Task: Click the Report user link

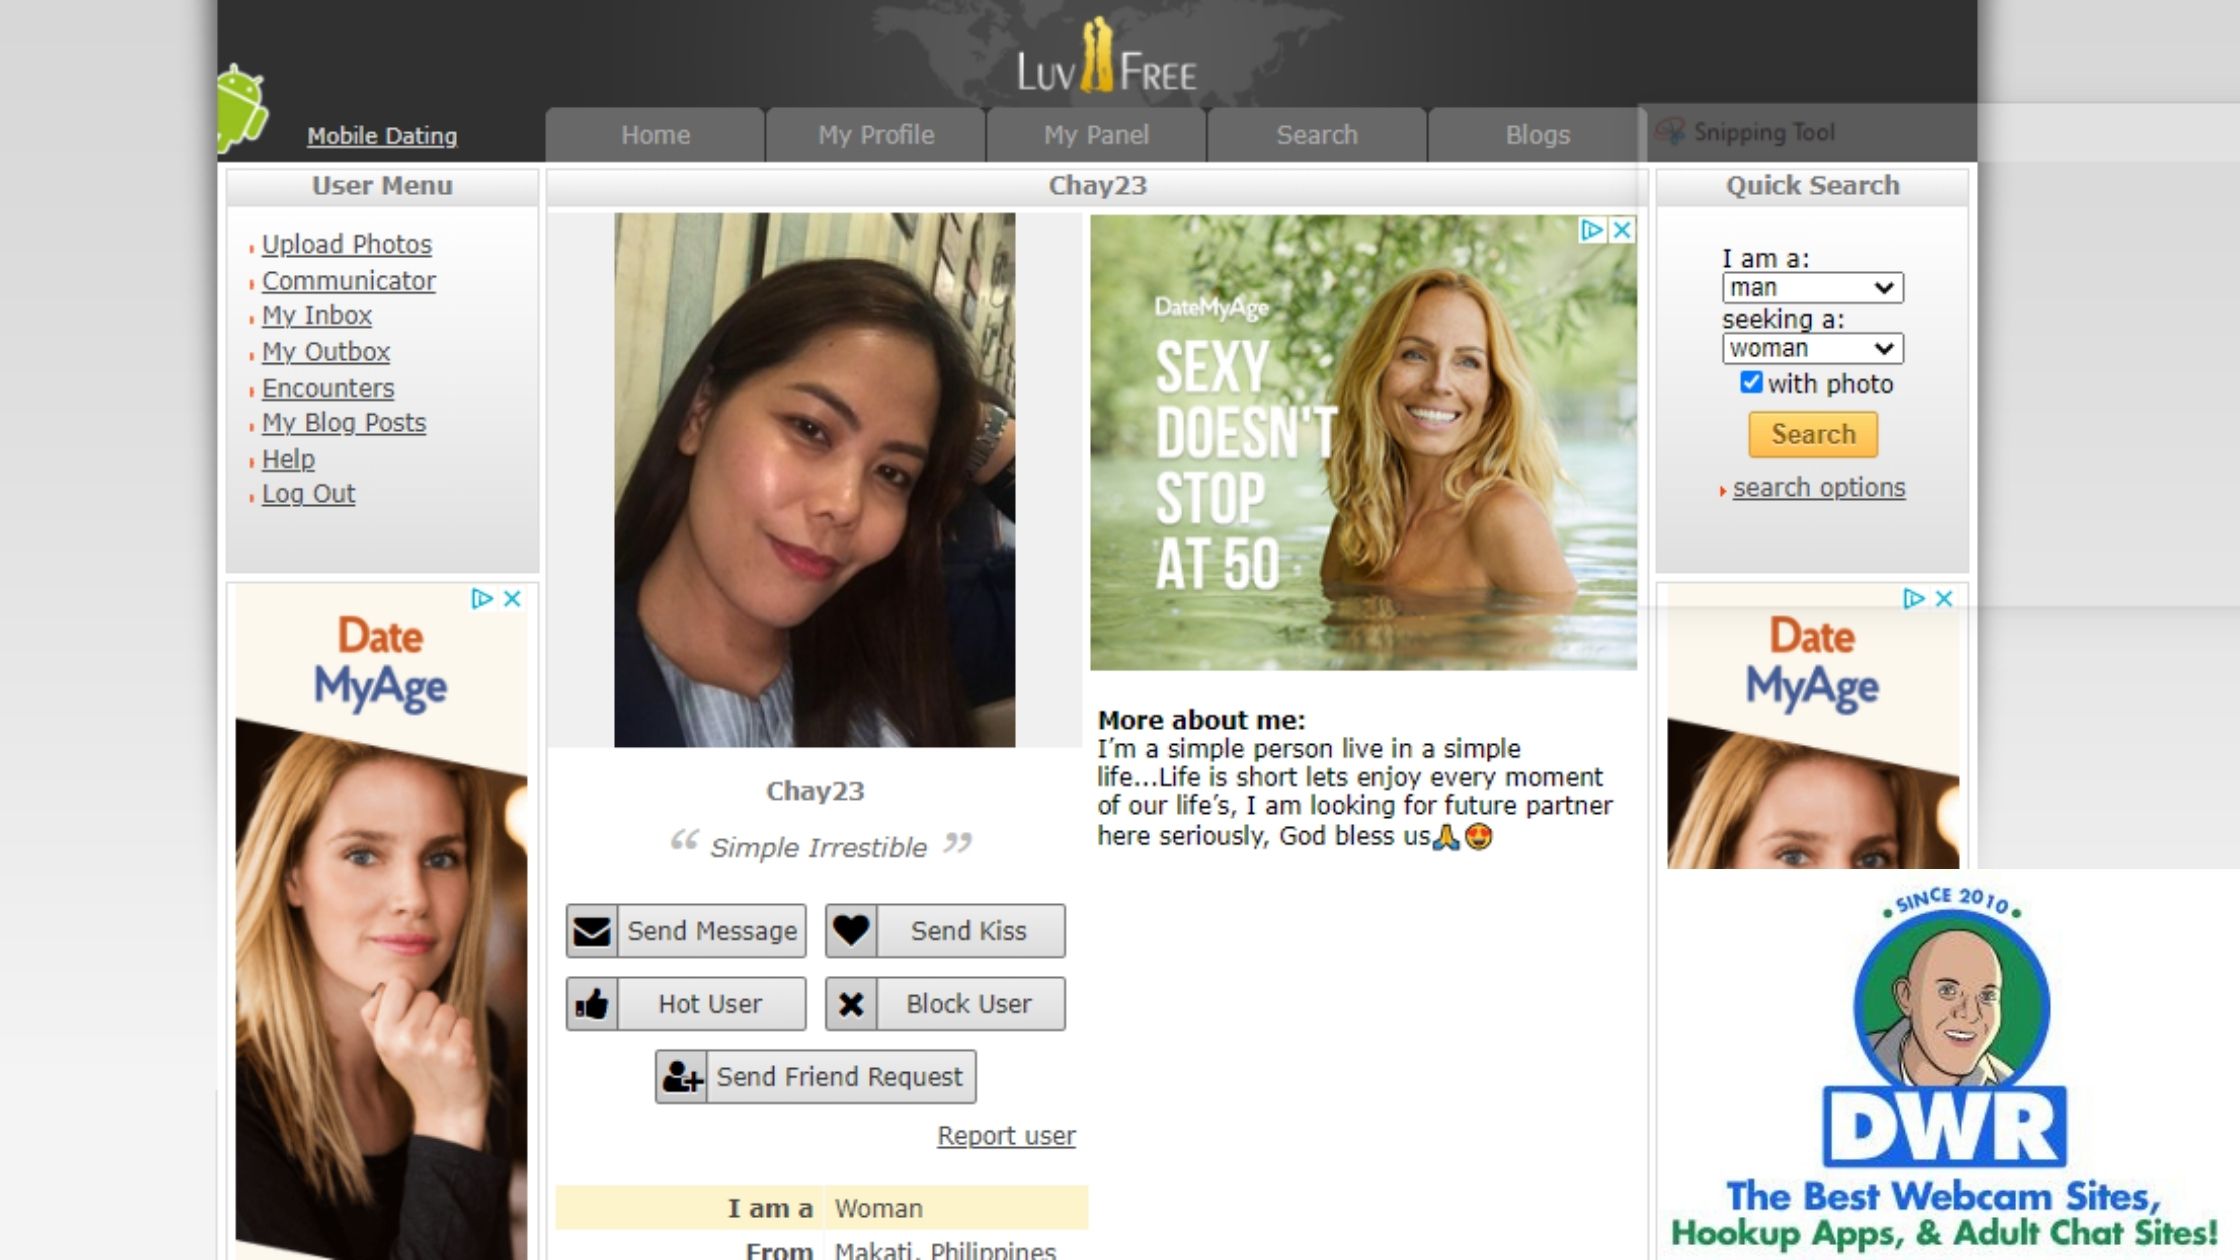Action: [1005, 1136]
